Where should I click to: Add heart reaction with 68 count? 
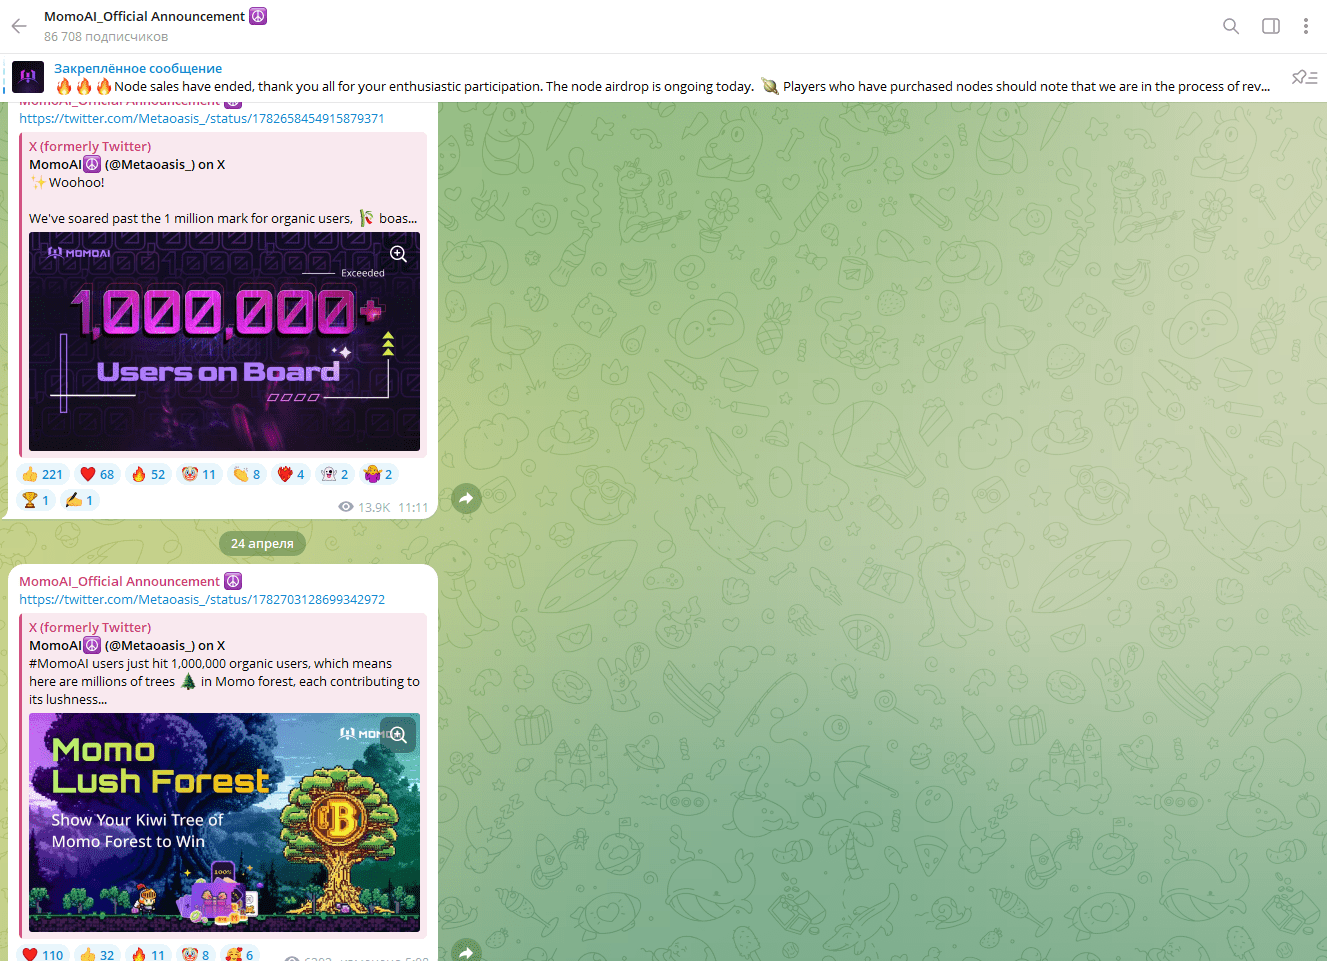coord(98,474)
